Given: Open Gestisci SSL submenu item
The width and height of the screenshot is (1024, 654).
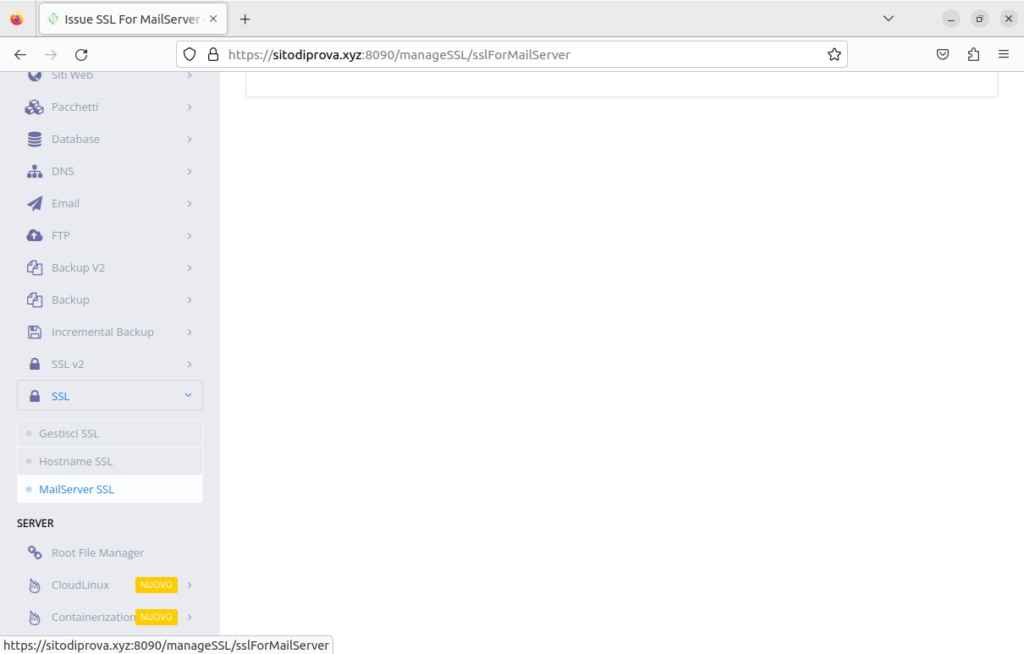Looking at the screenshot, I should (x=110, y=433).
